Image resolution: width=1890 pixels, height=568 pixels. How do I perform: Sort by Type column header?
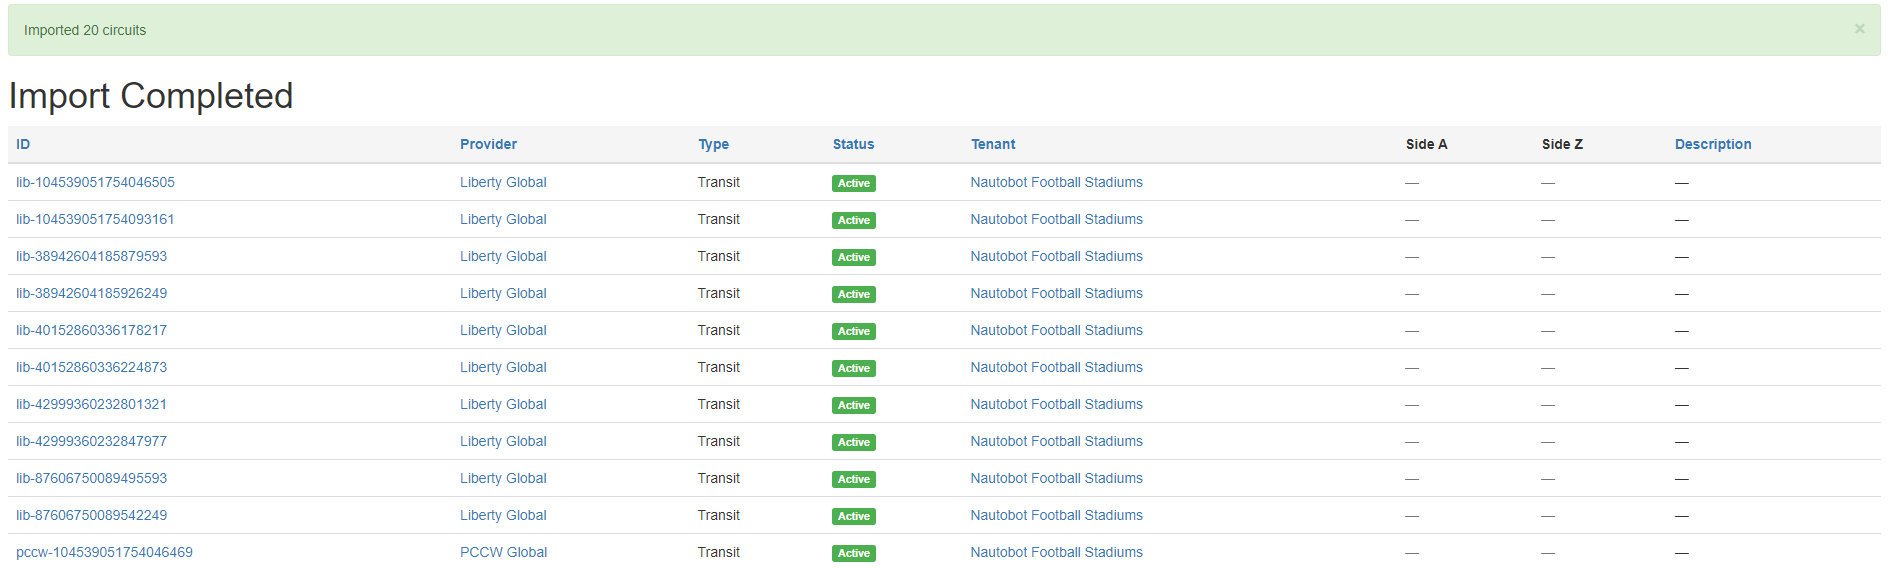[x=713, y=144]
